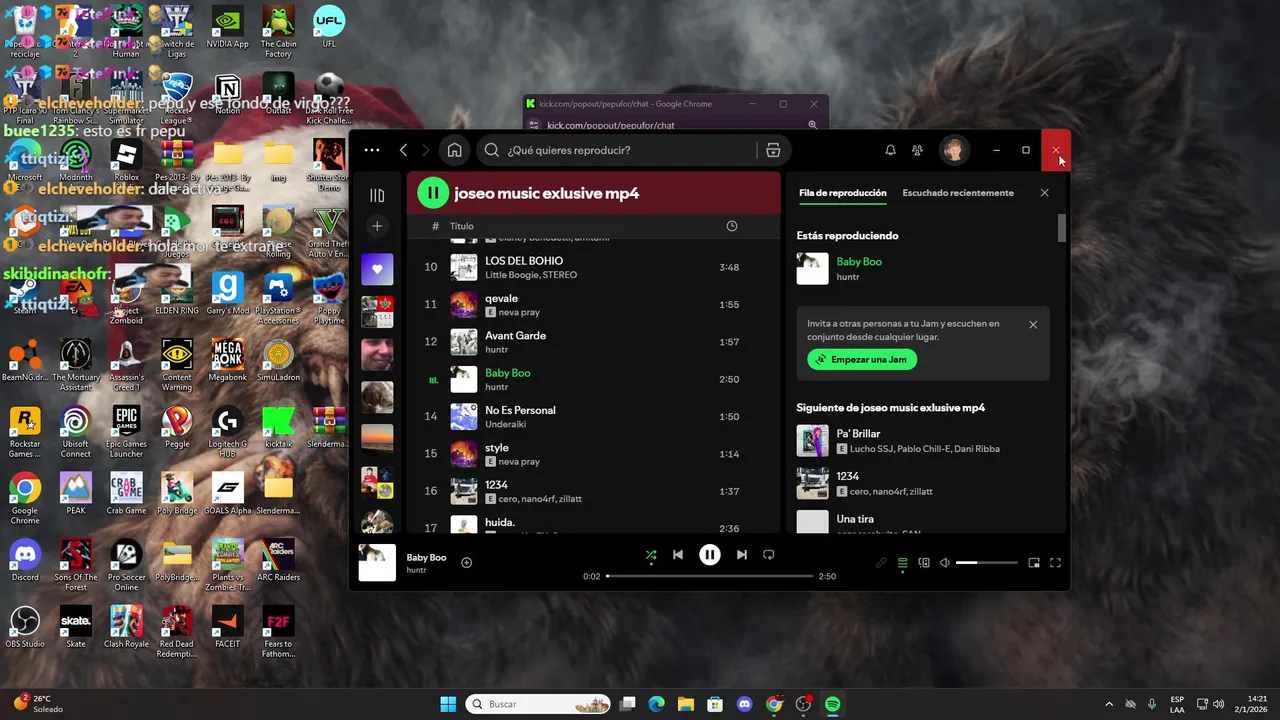Select the No Es Personal track
This screenshot has width=1280, height=720.
tap(592, 416)
